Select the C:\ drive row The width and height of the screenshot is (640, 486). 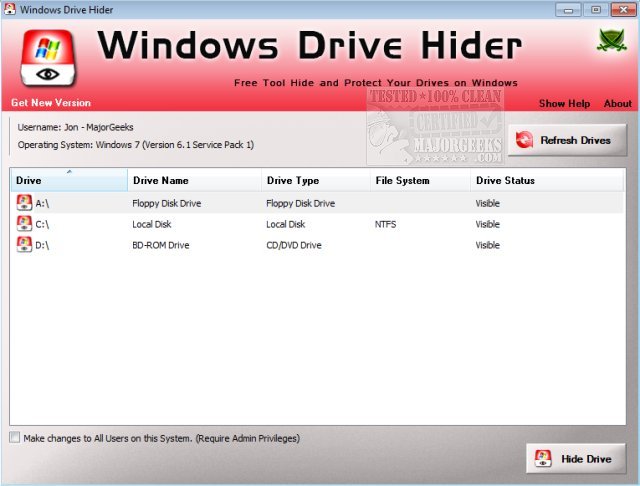pos(318,224)
